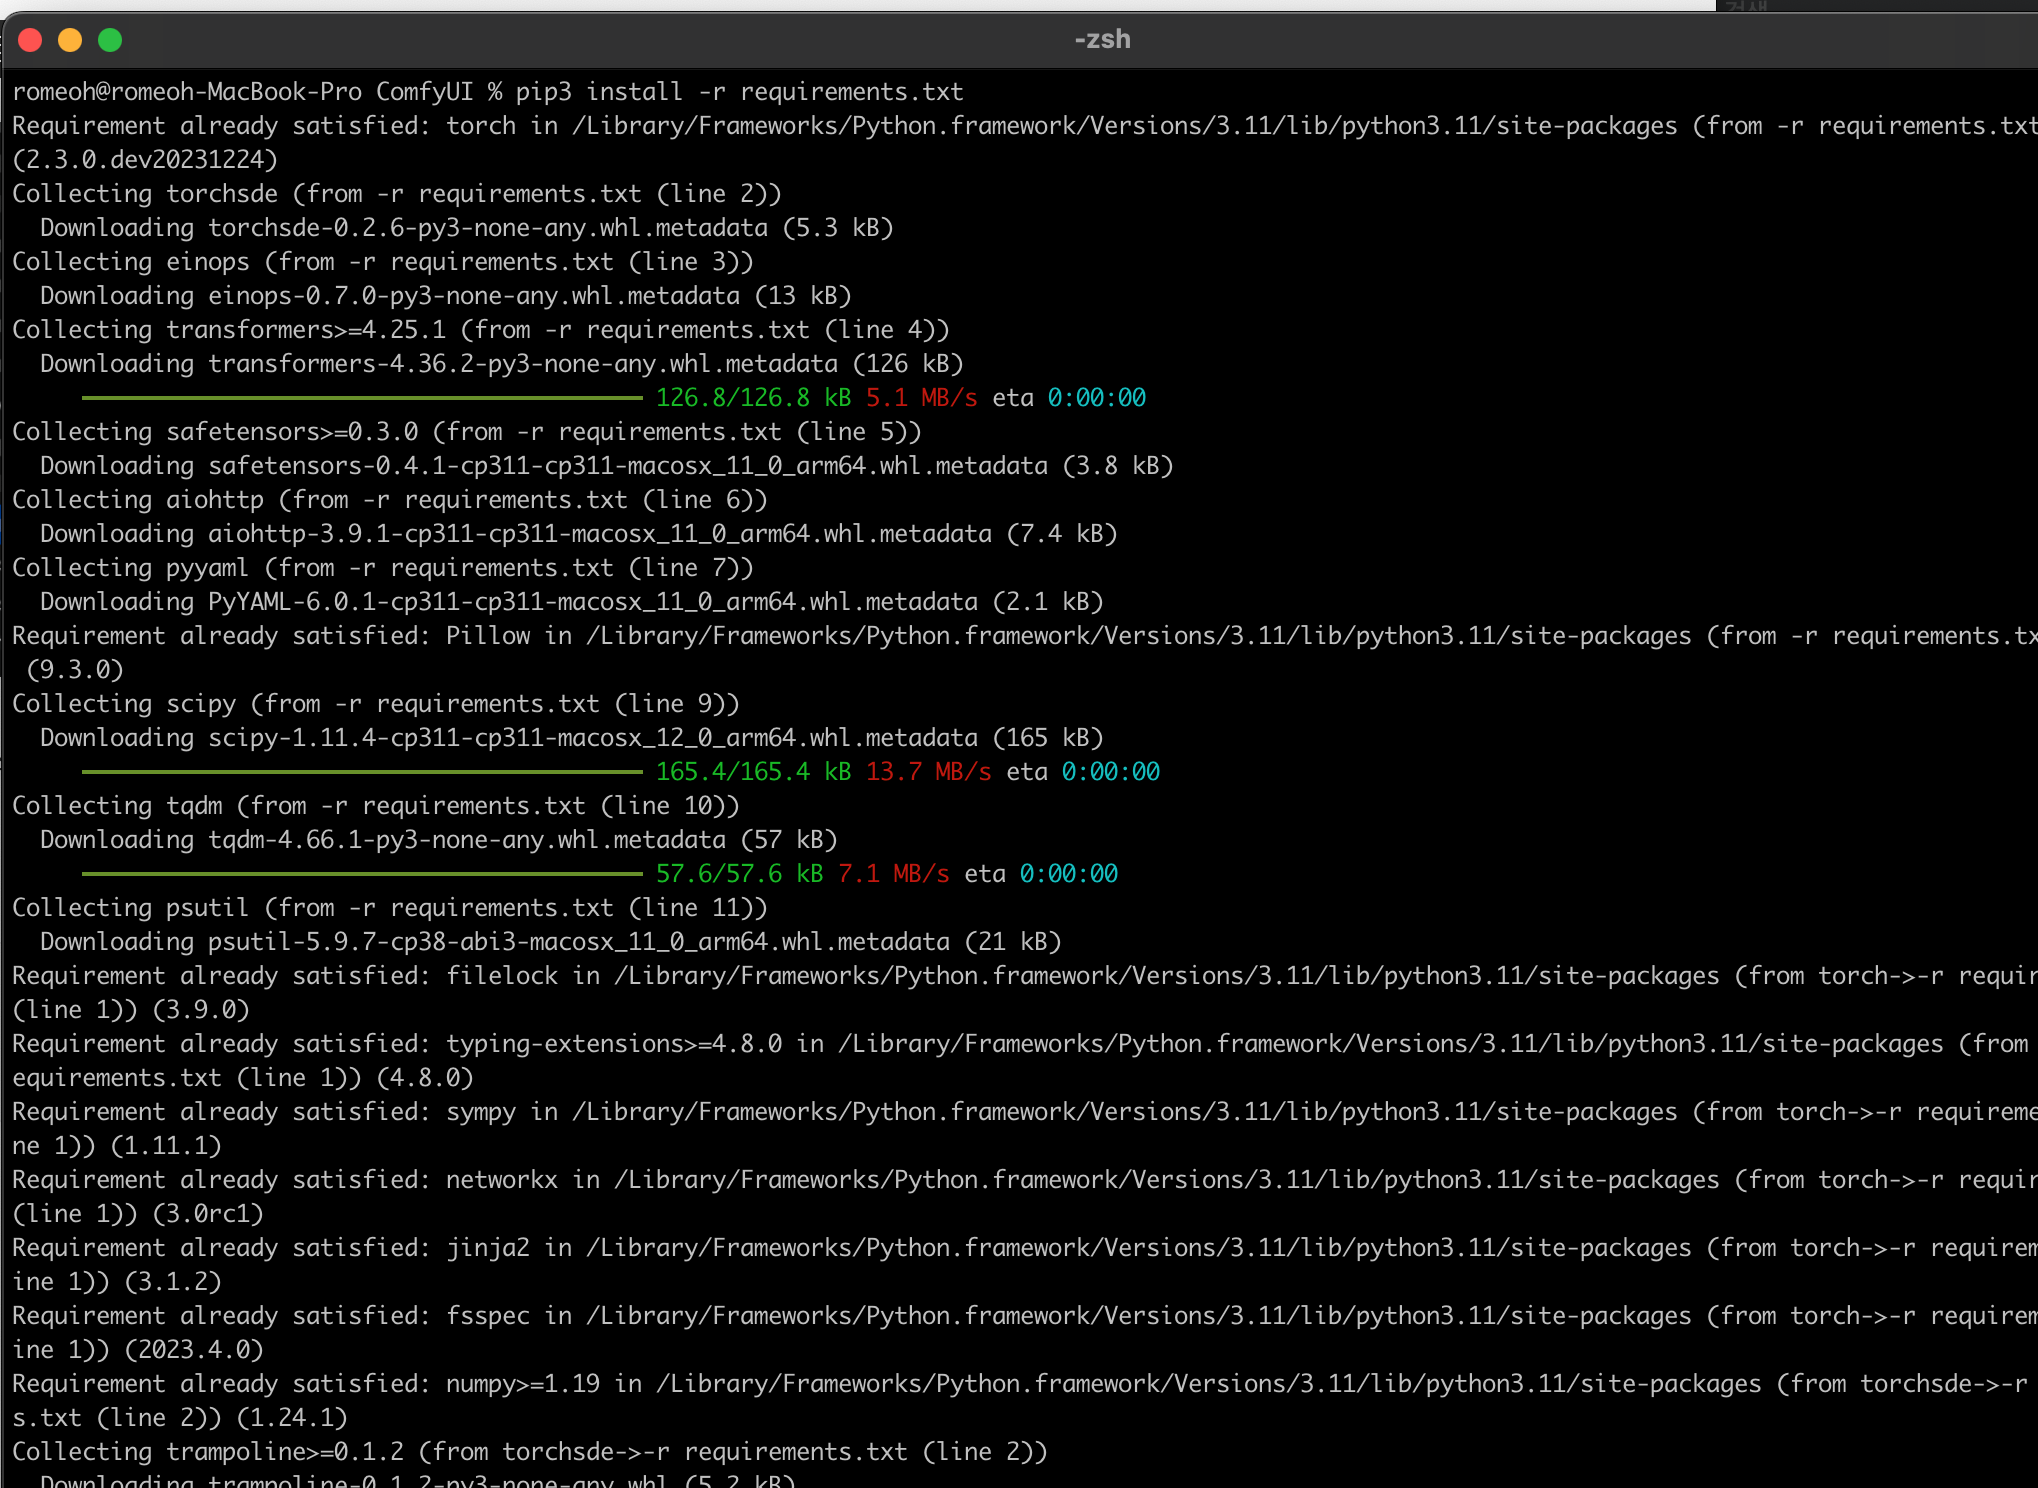Click the 5.1 MB/s red speed text
Screen dimensions: 2038x1488
(x=921, y=398)
